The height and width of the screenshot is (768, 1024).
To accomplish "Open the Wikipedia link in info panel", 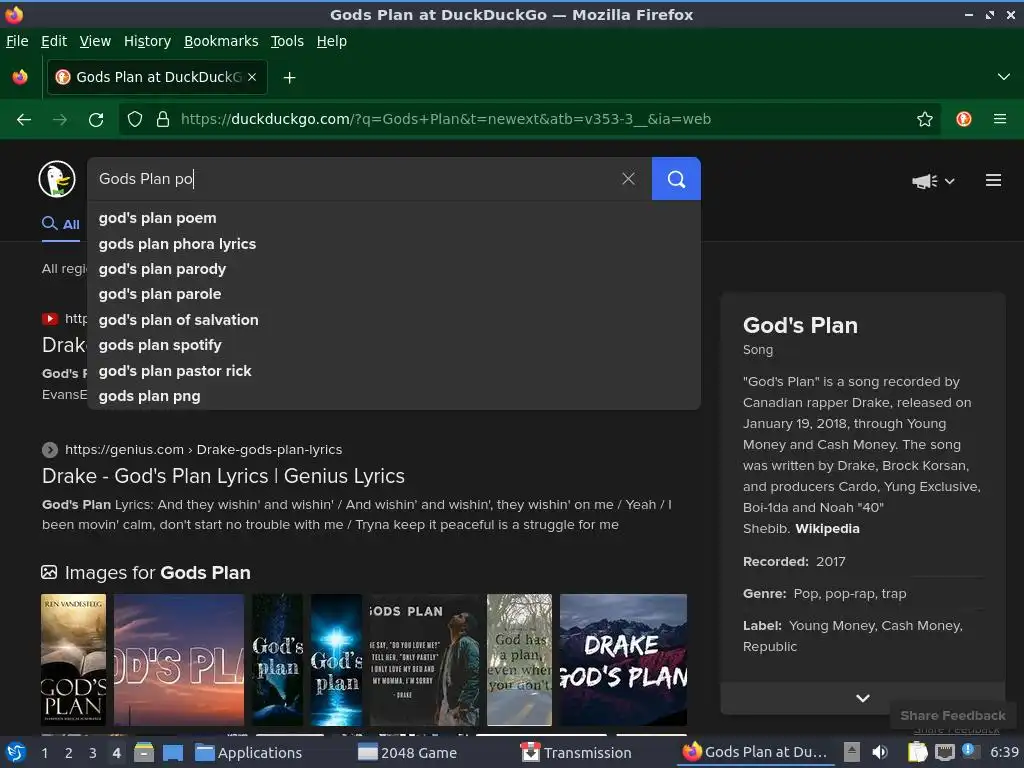I will (x=827, y=528).
